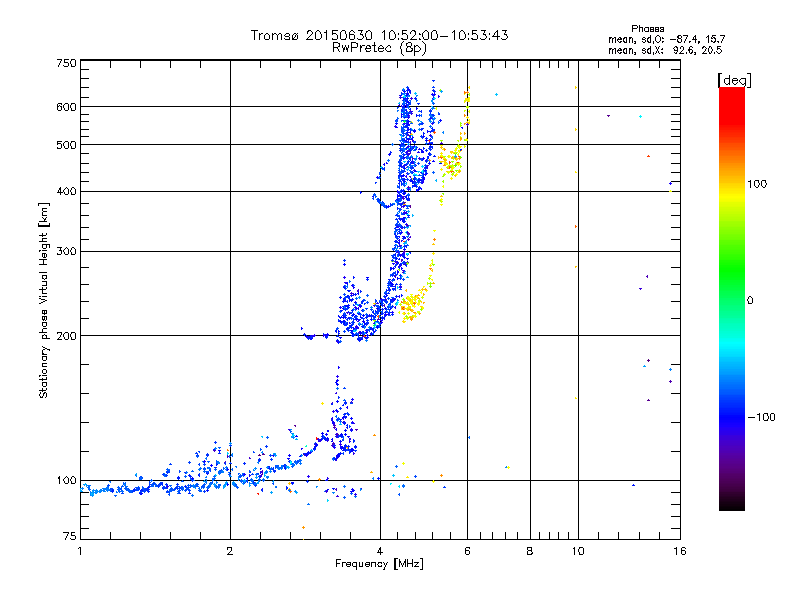Select the 'mean, sd,X: 92.6, 20.5' line

click(665, 50)
